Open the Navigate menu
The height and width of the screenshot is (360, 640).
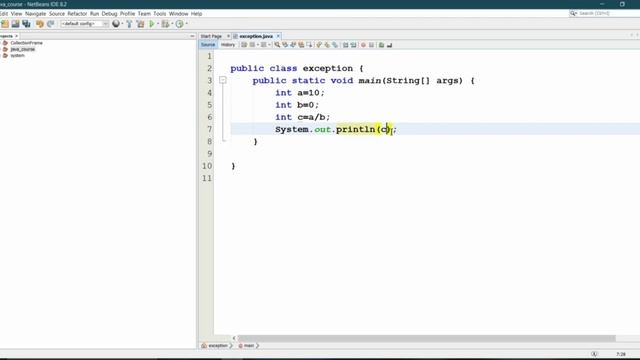tap(36, 14)
